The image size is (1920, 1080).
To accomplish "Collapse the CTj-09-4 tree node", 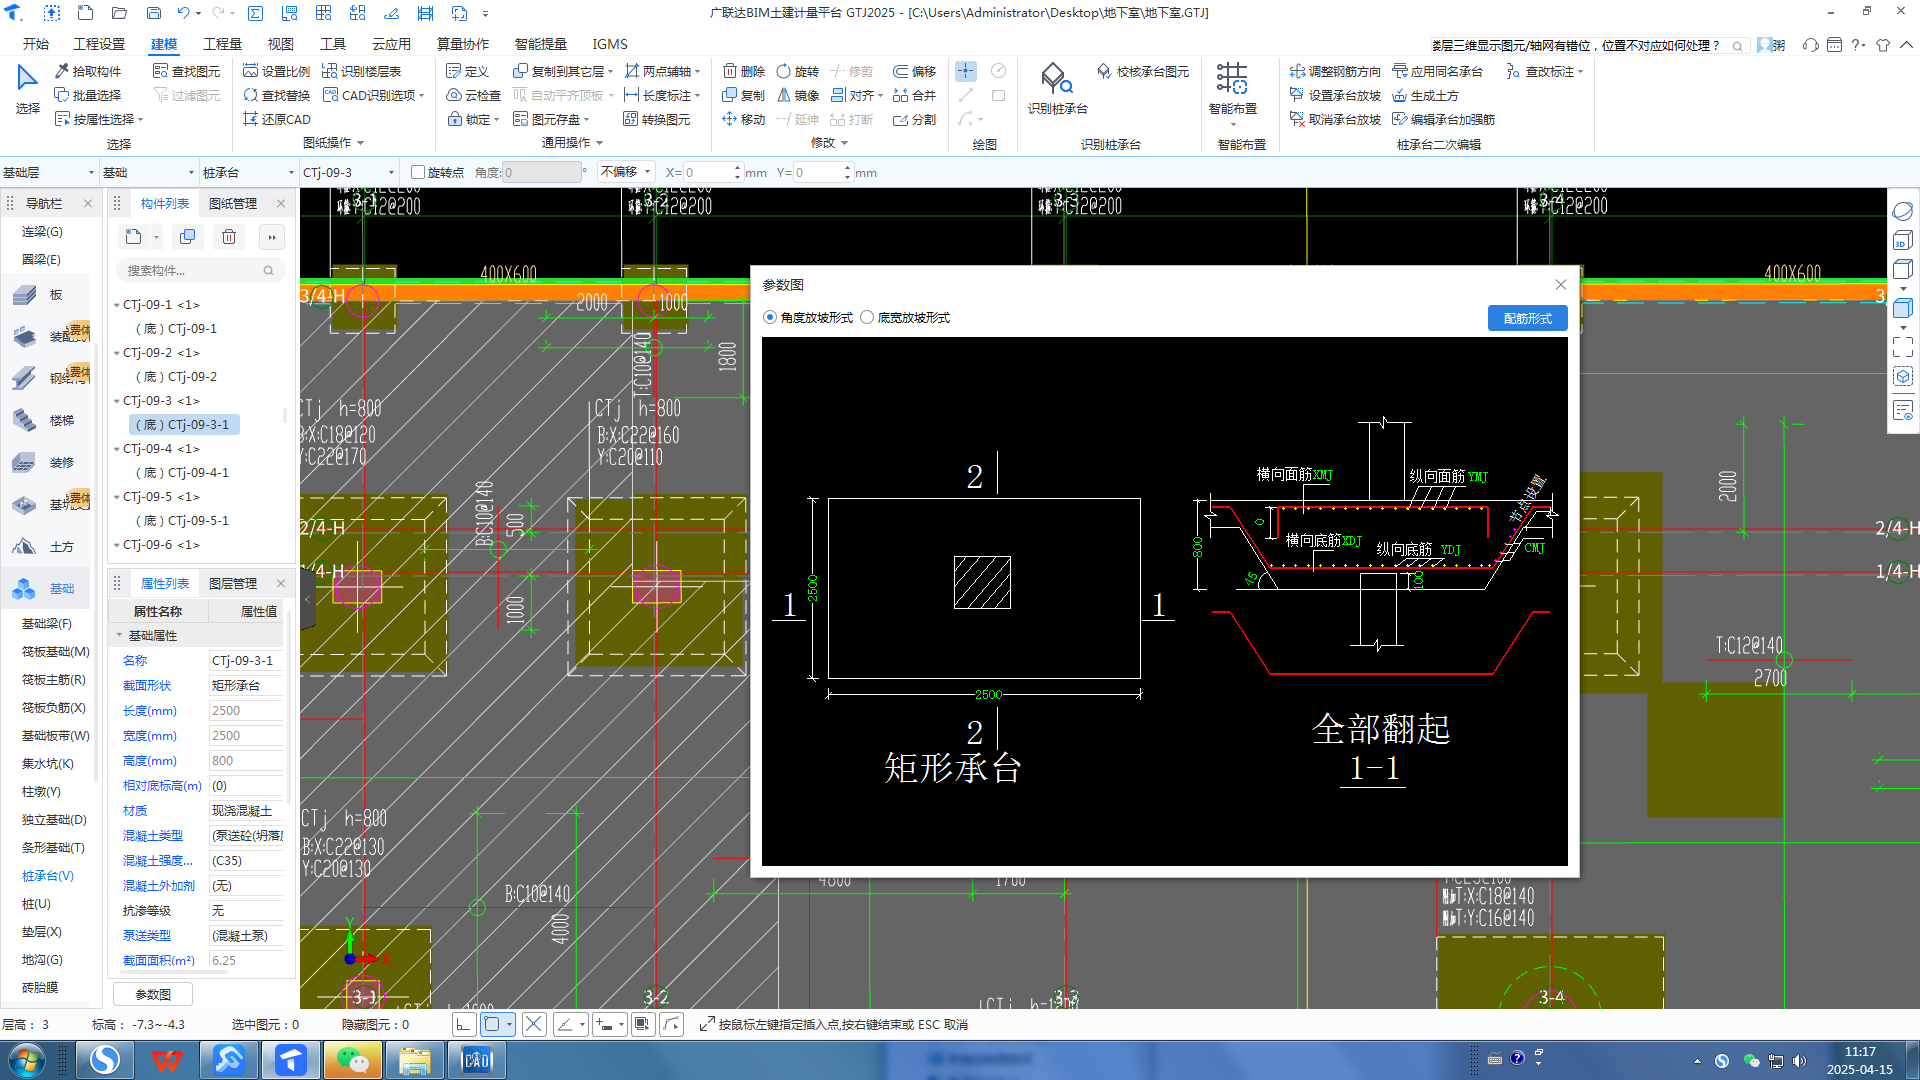I will (x=117, y=449).
